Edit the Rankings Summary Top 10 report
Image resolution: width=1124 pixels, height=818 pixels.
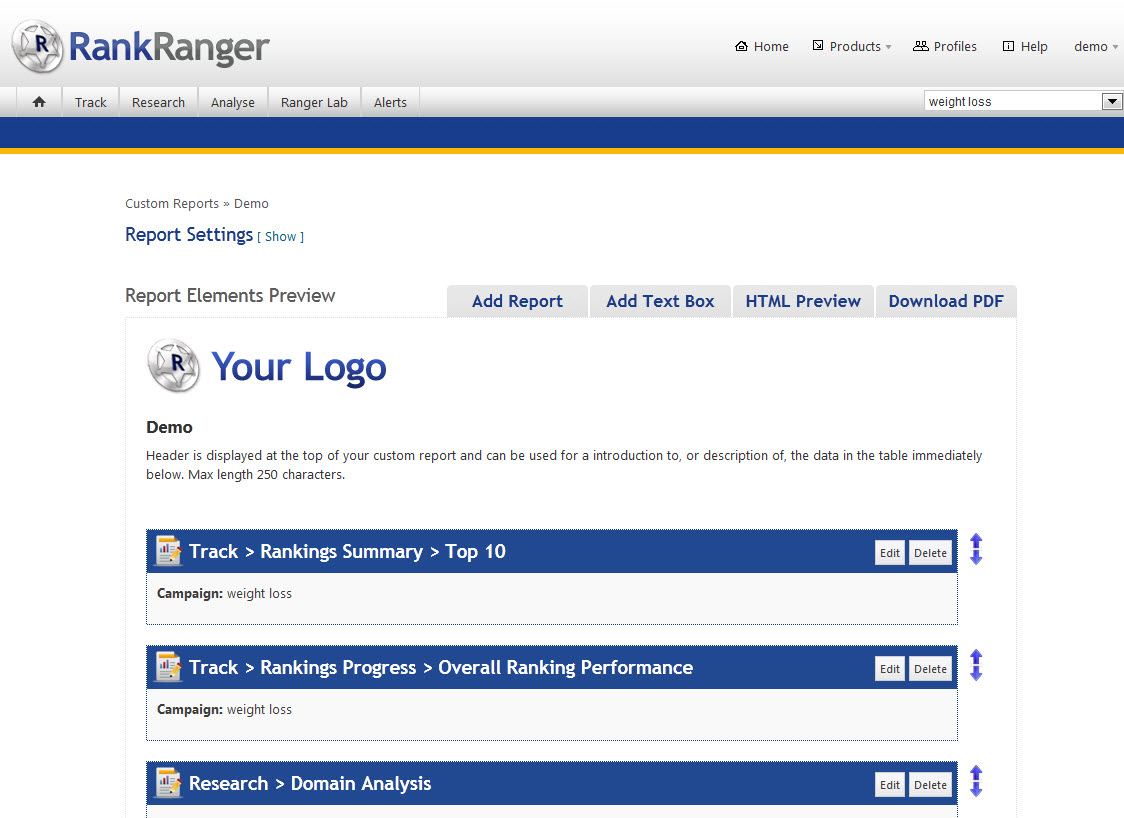point(890,553)
